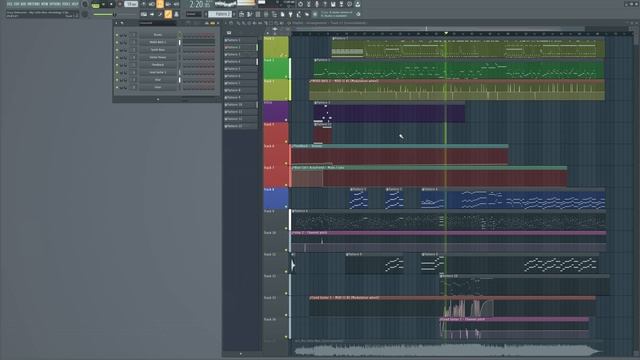Mute the Vital channel LED
This screenshot has width=640, height=360.
[117, 80]
